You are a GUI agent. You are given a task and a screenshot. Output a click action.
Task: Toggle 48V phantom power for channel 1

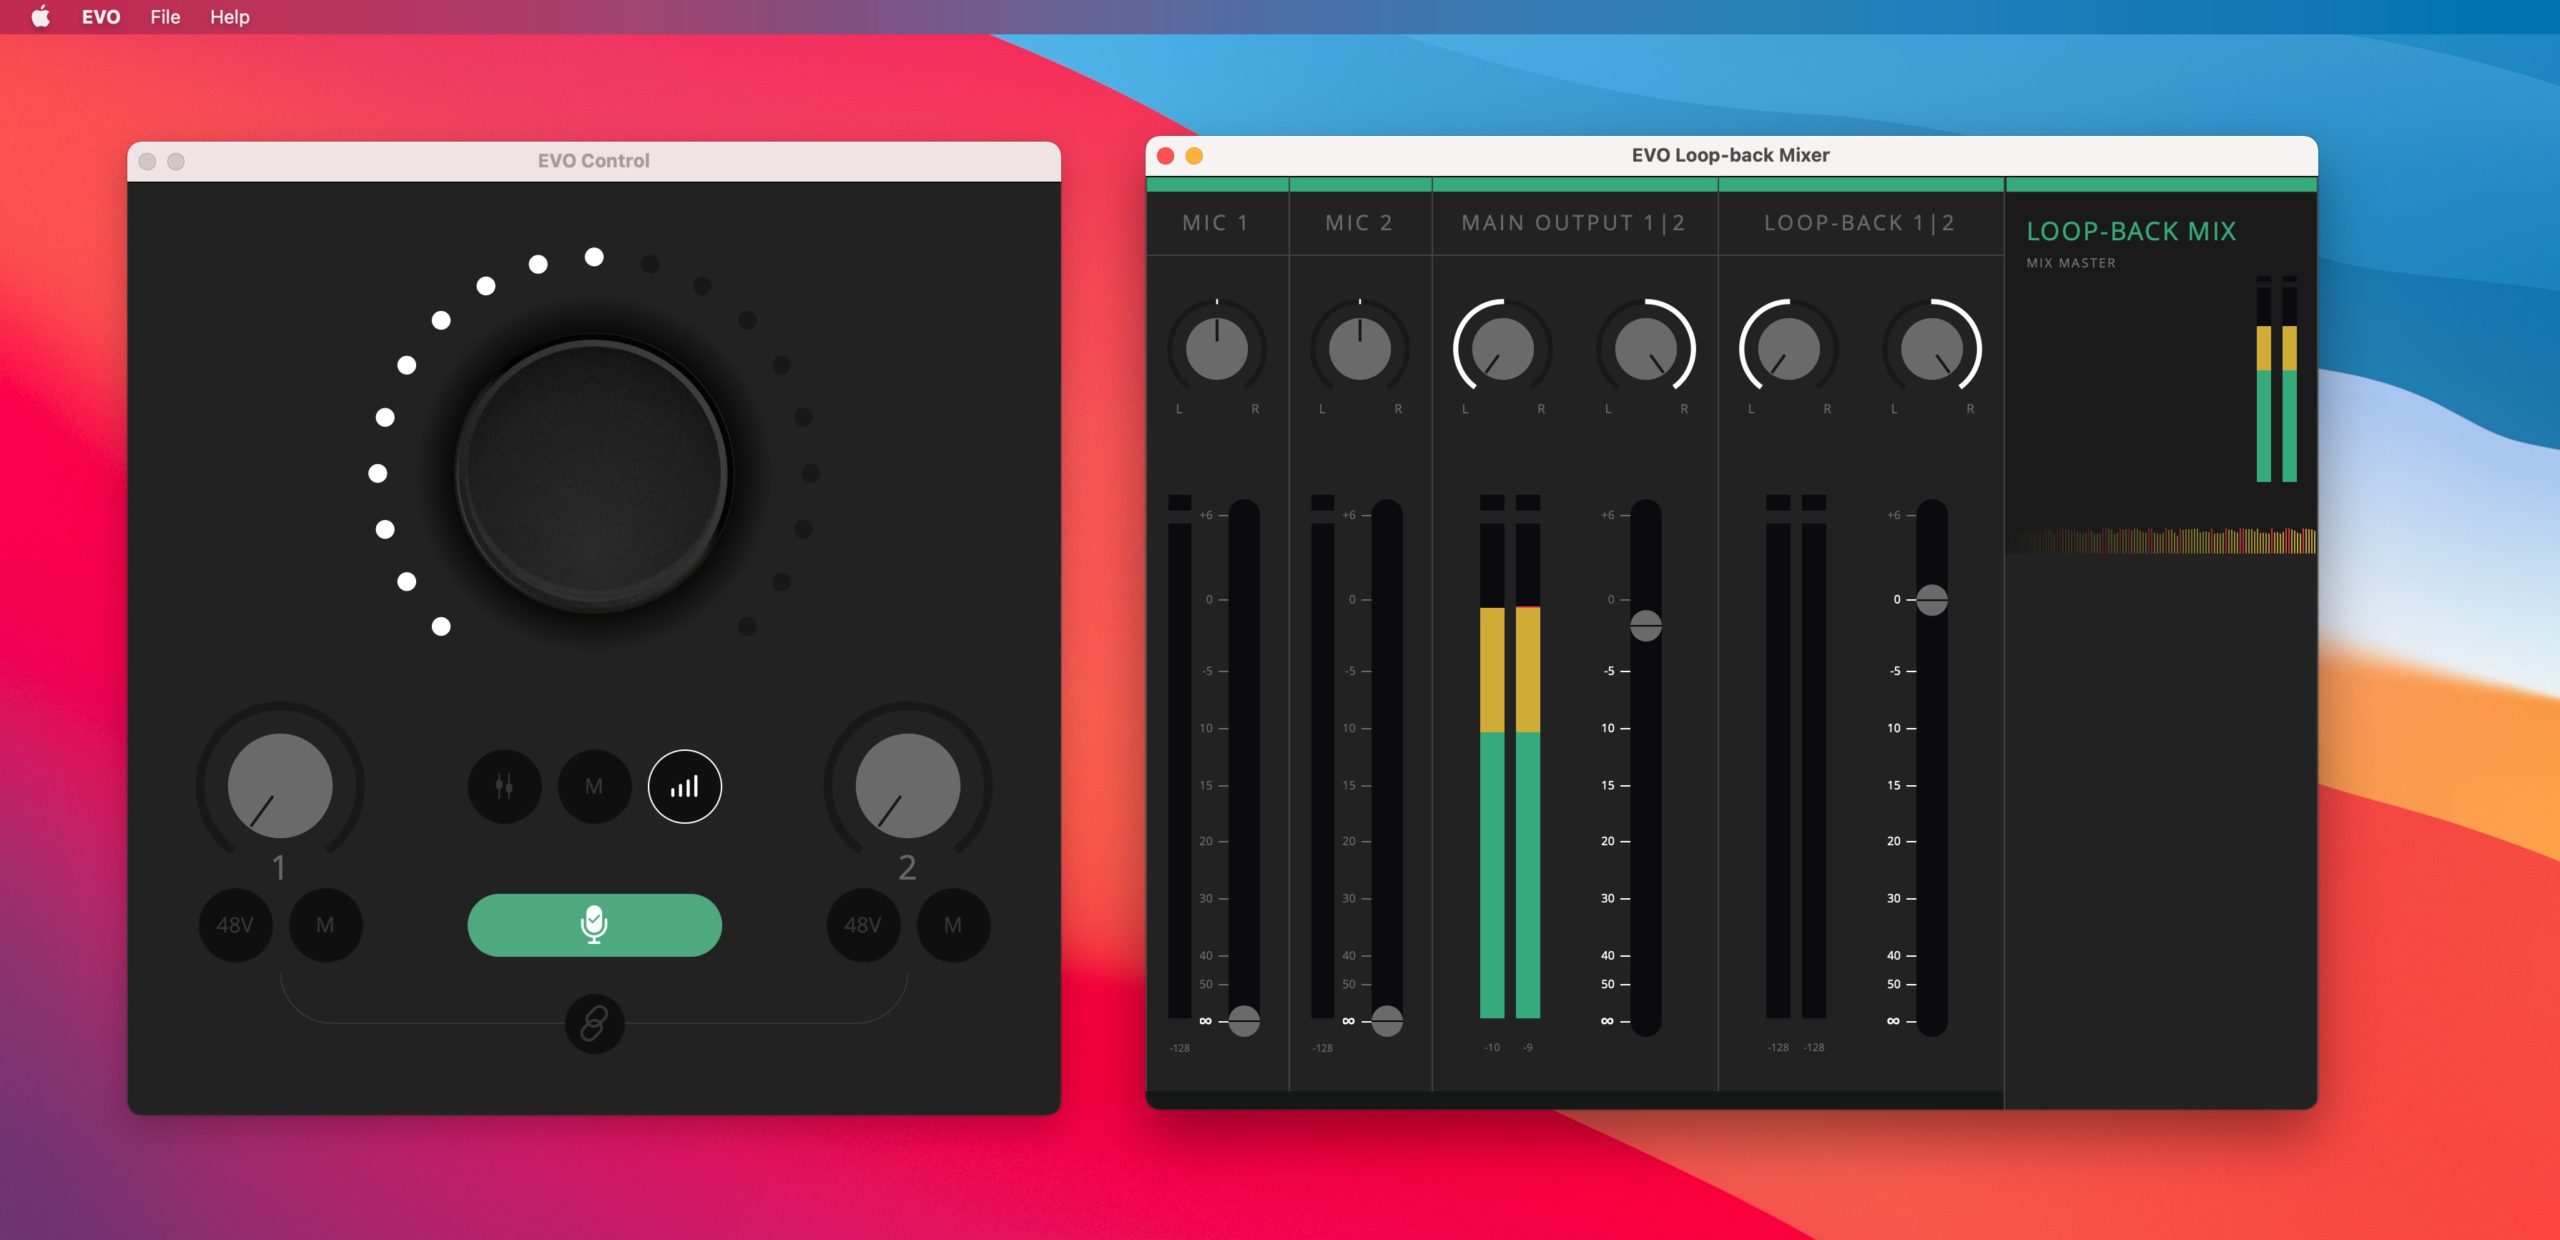click(236, 925)
